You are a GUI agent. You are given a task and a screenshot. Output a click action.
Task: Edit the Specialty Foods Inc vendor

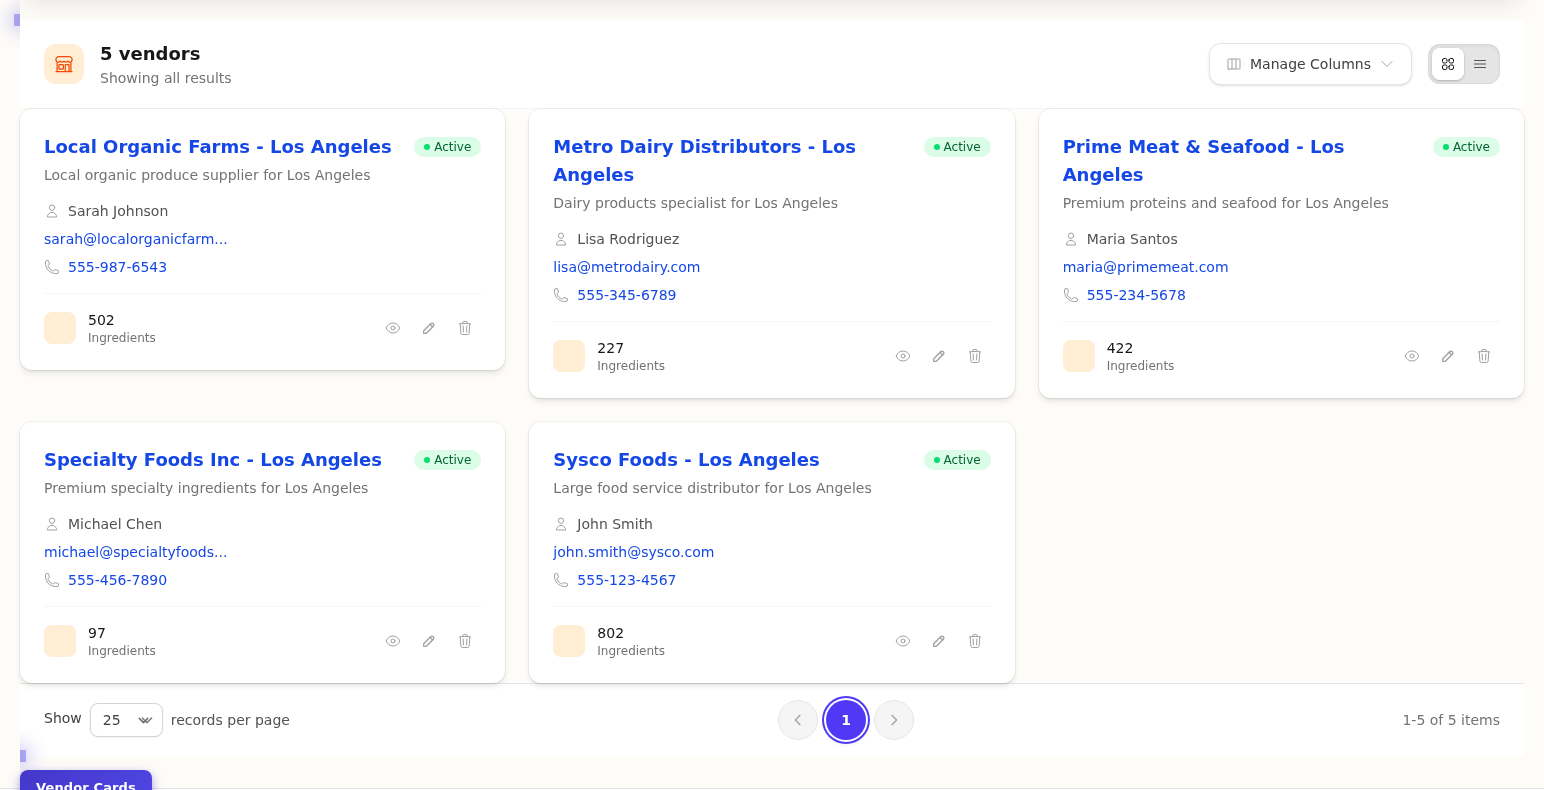tap(429, 641)
